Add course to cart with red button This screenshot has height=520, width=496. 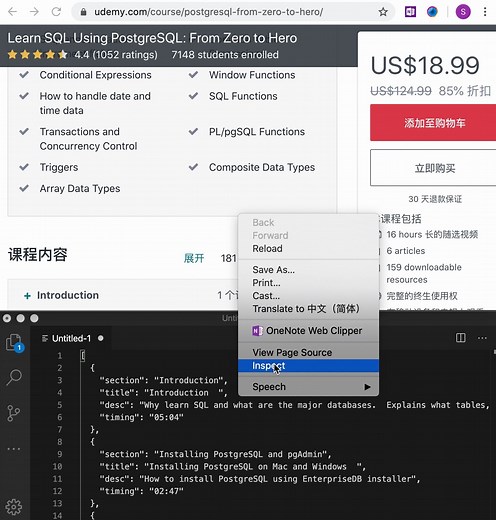coord(433,123)
